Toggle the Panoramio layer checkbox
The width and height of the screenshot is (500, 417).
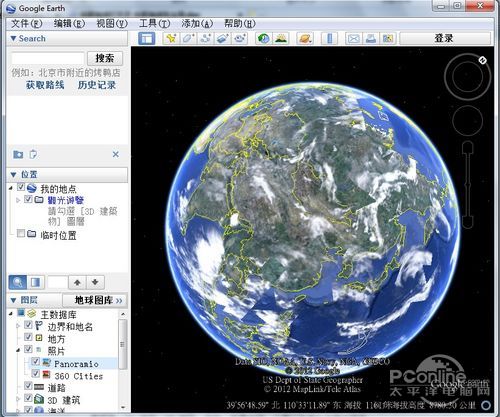pyautogui.click(x=36, y=361)
